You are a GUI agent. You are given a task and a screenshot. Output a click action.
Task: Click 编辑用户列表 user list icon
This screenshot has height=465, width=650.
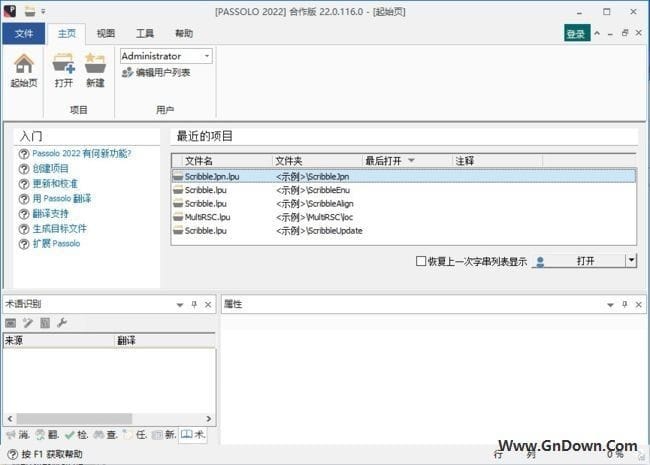coord(127,73)
